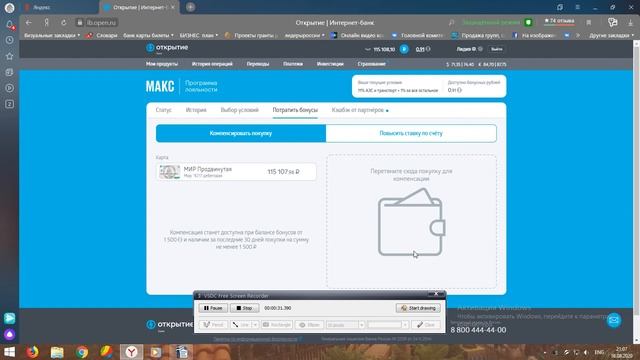Open Переводы menu item
This screenshot has width=640, height=360.
click(x=258, y=64)
